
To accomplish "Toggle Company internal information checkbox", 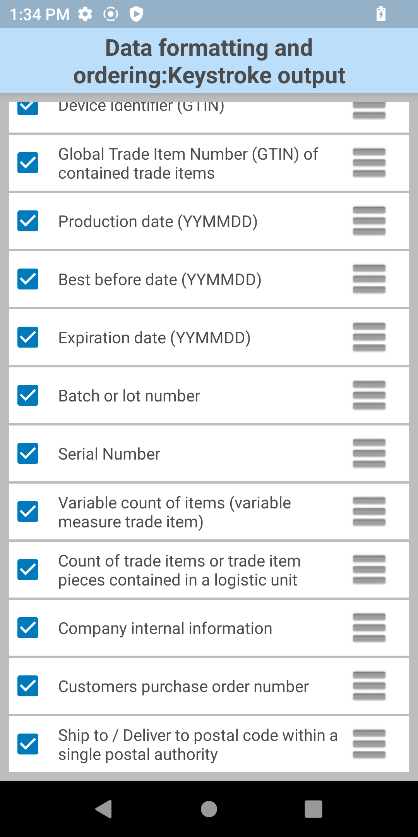I will pyautogui.click(x=28, y=628).
